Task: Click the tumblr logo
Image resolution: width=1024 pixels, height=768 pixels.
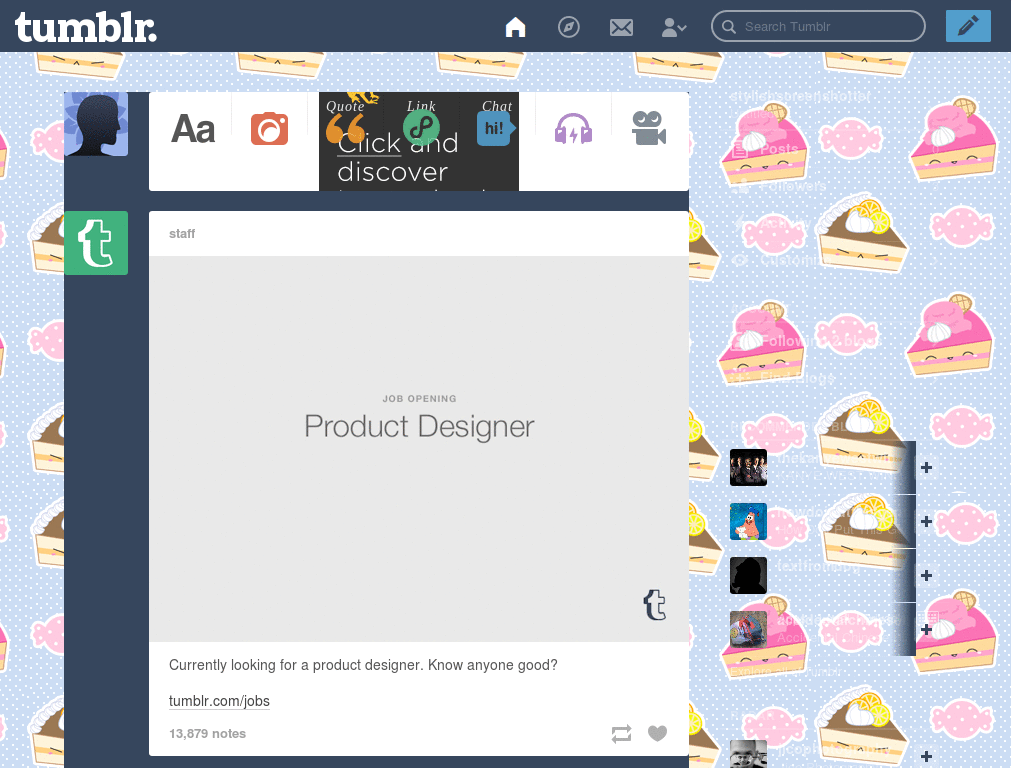Action: tap(86, 28)
